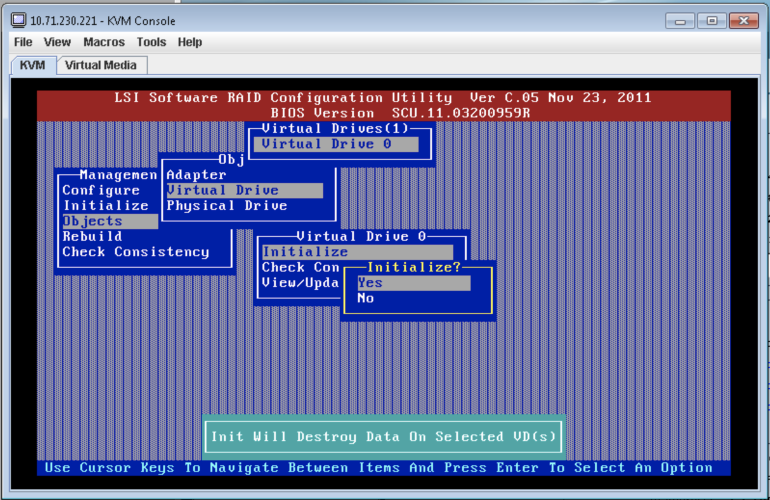The height and width of the screenshot is (500, 770).
Task: Select Configure in the Management menu
Action: point(101,190)
